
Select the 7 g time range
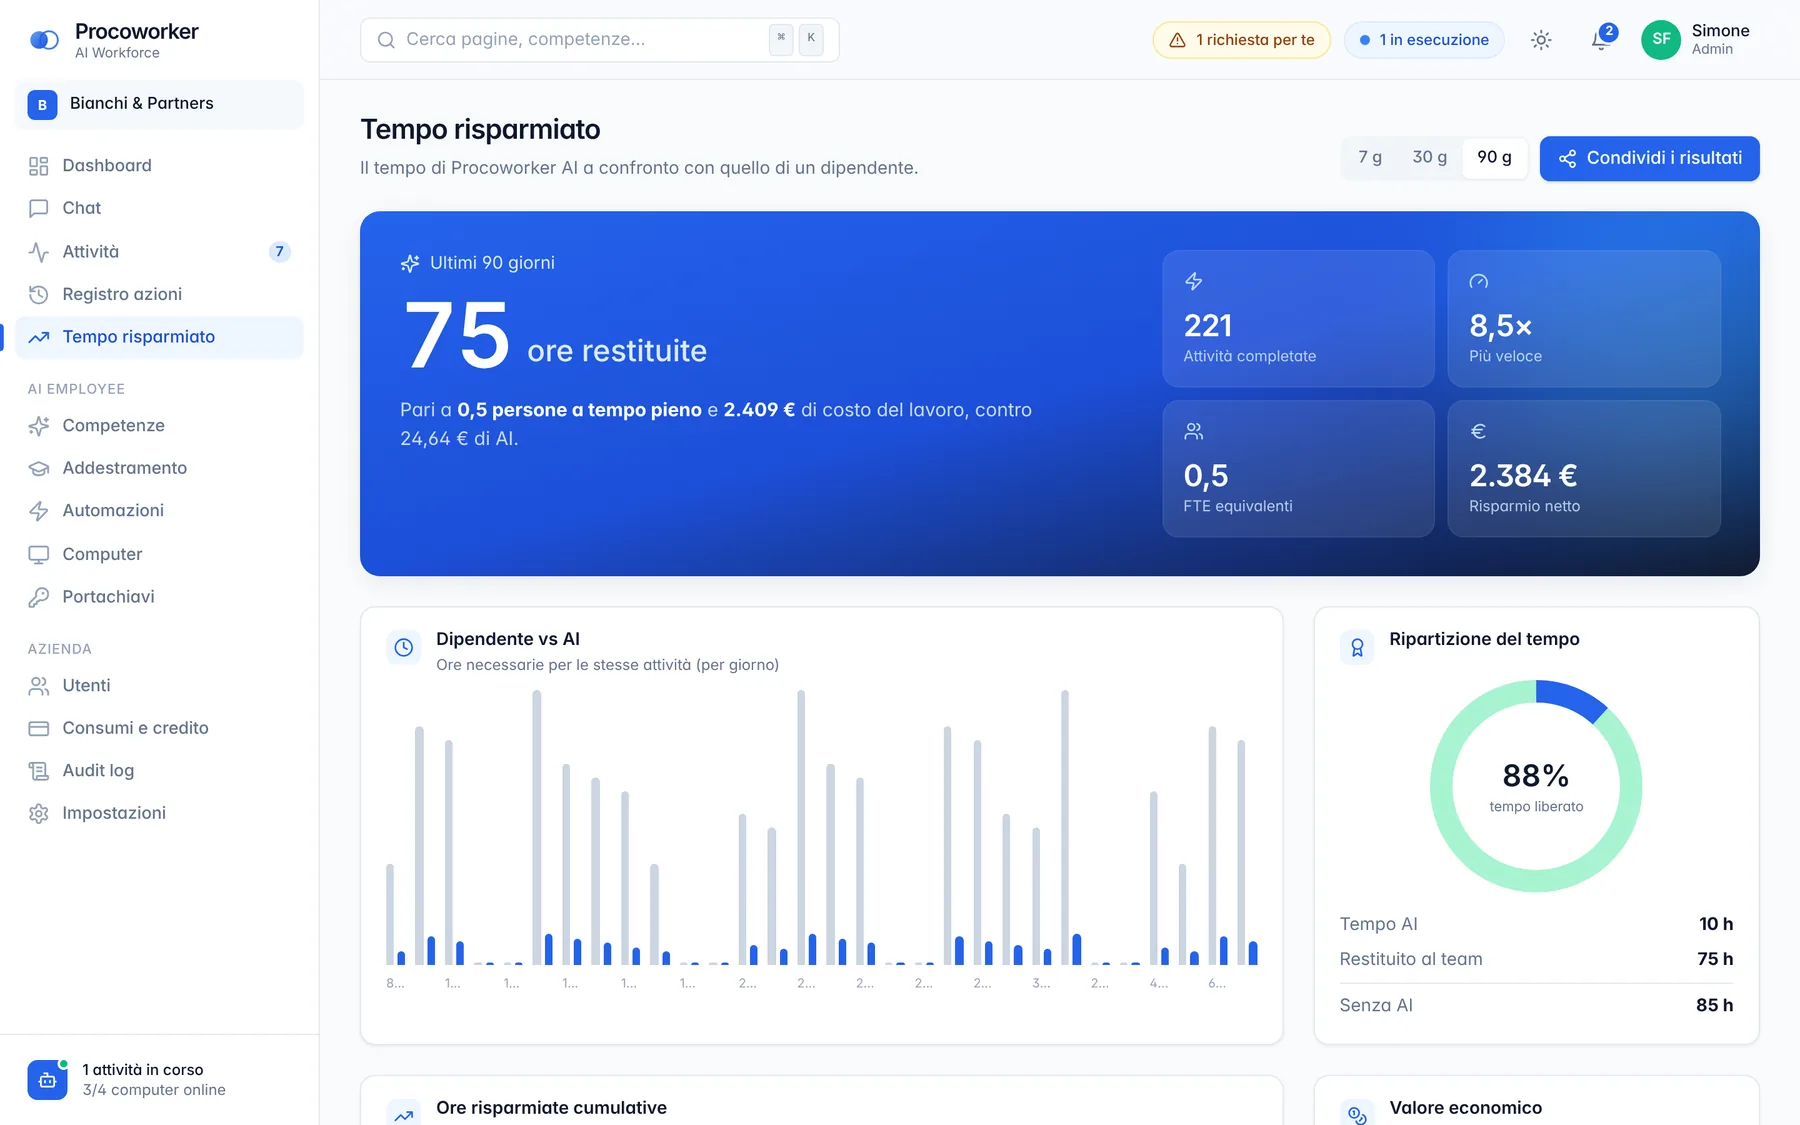point(1370,158)
